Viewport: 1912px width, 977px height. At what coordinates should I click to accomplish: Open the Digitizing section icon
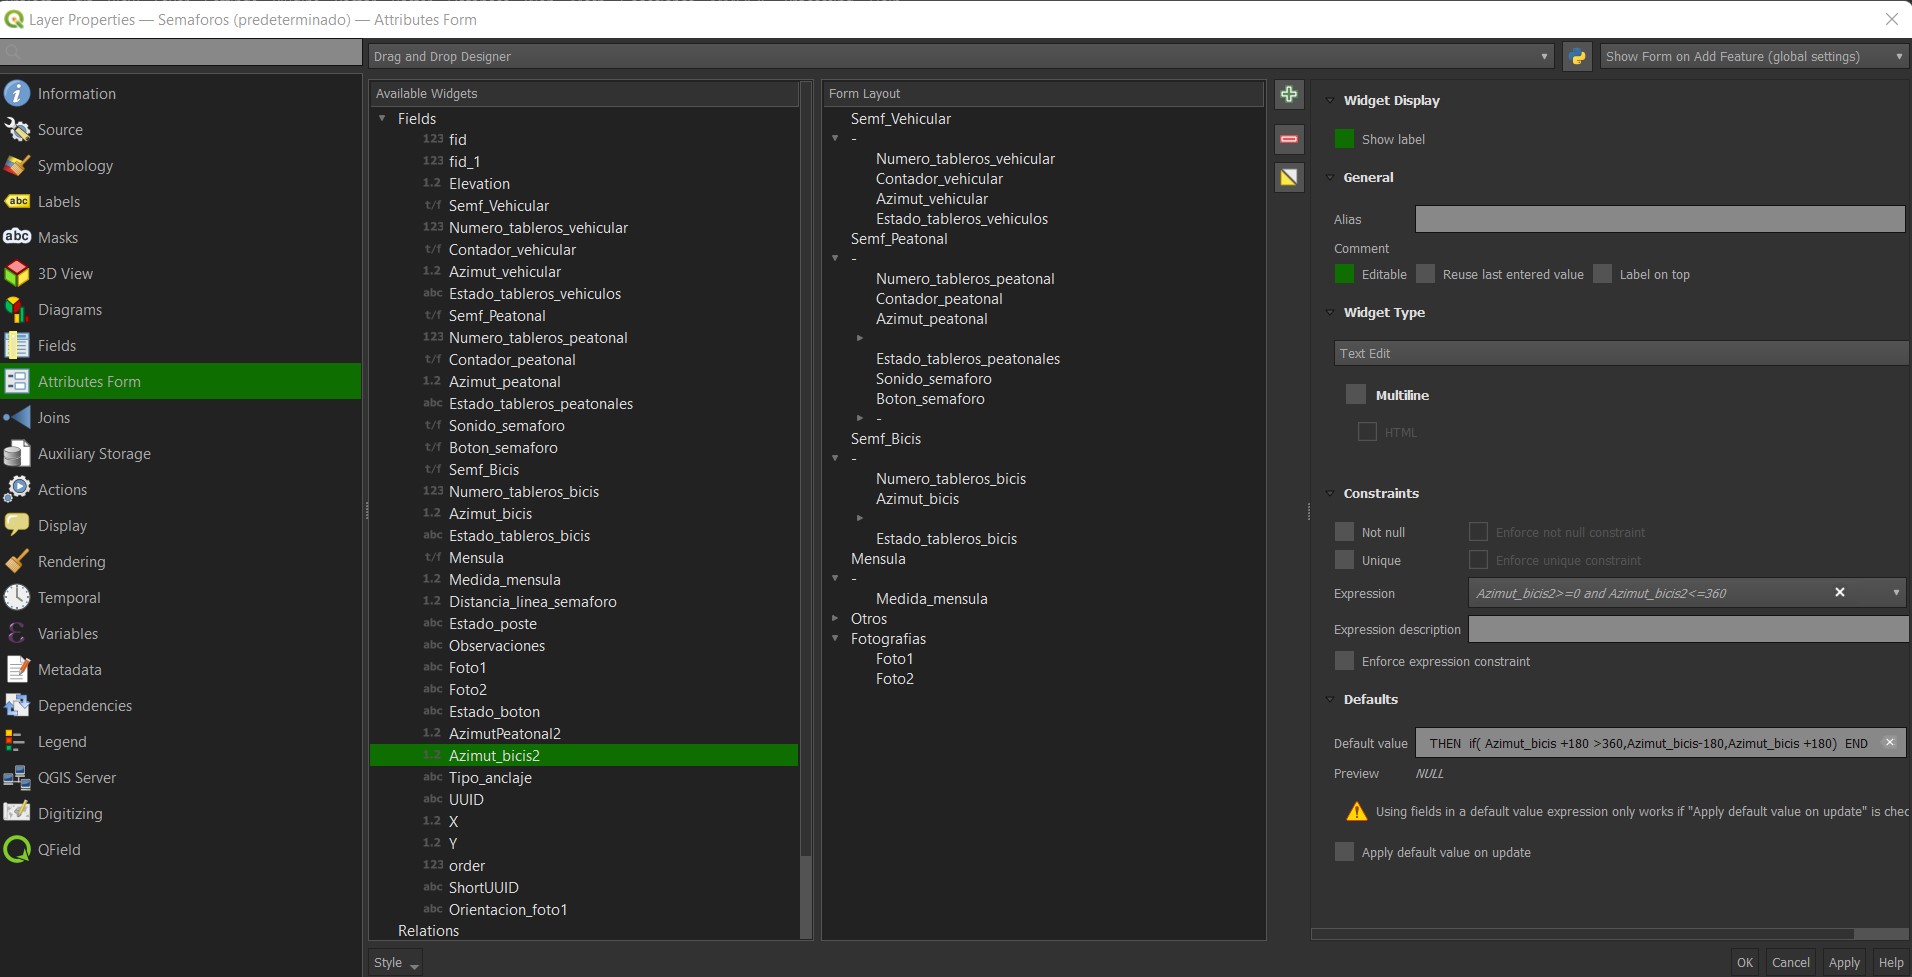click(17, 813)
